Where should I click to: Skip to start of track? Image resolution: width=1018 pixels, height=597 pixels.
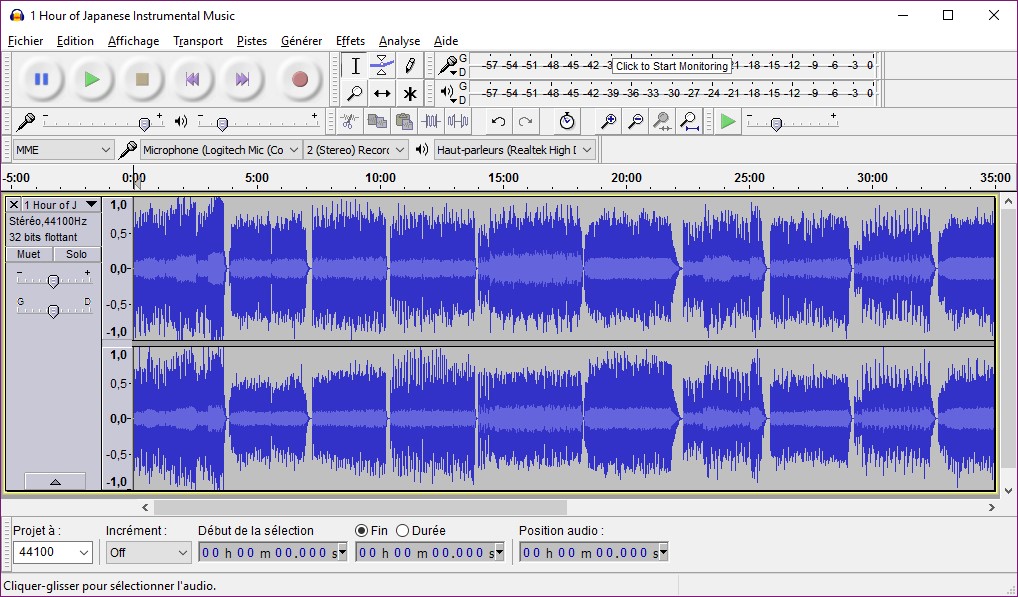point(192,79)
